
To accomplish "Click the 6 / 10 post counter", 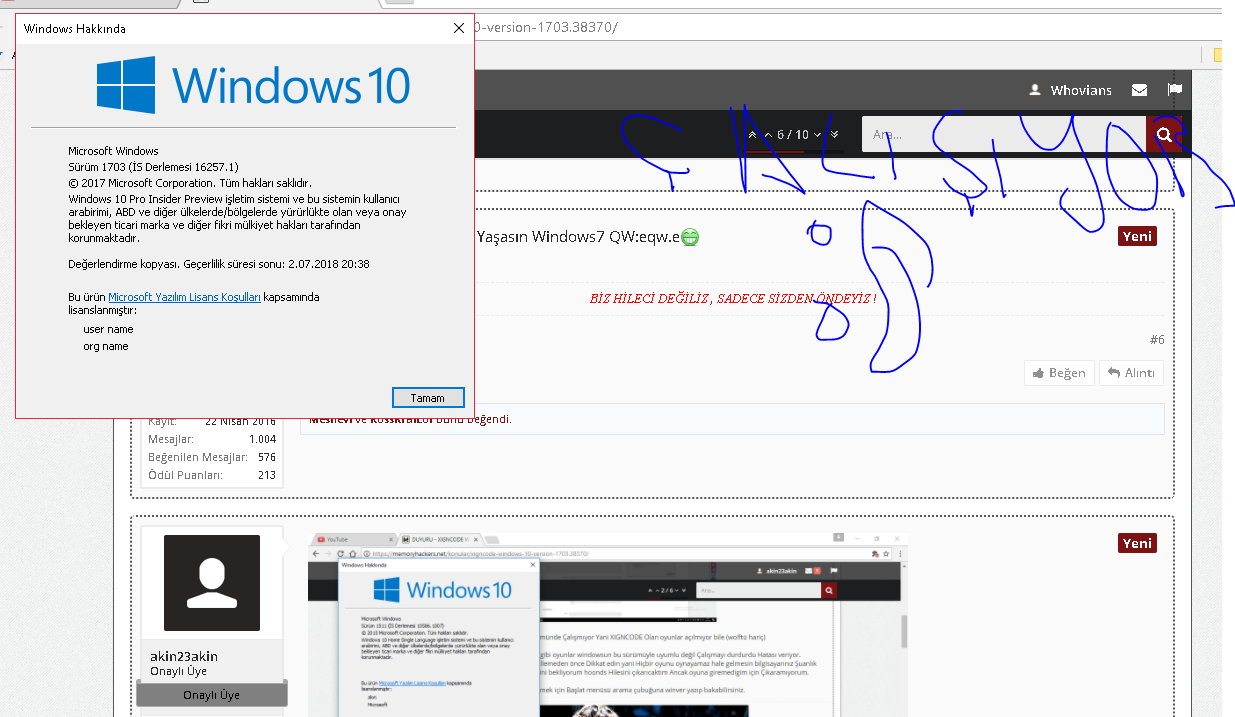I will coord(793,134).
